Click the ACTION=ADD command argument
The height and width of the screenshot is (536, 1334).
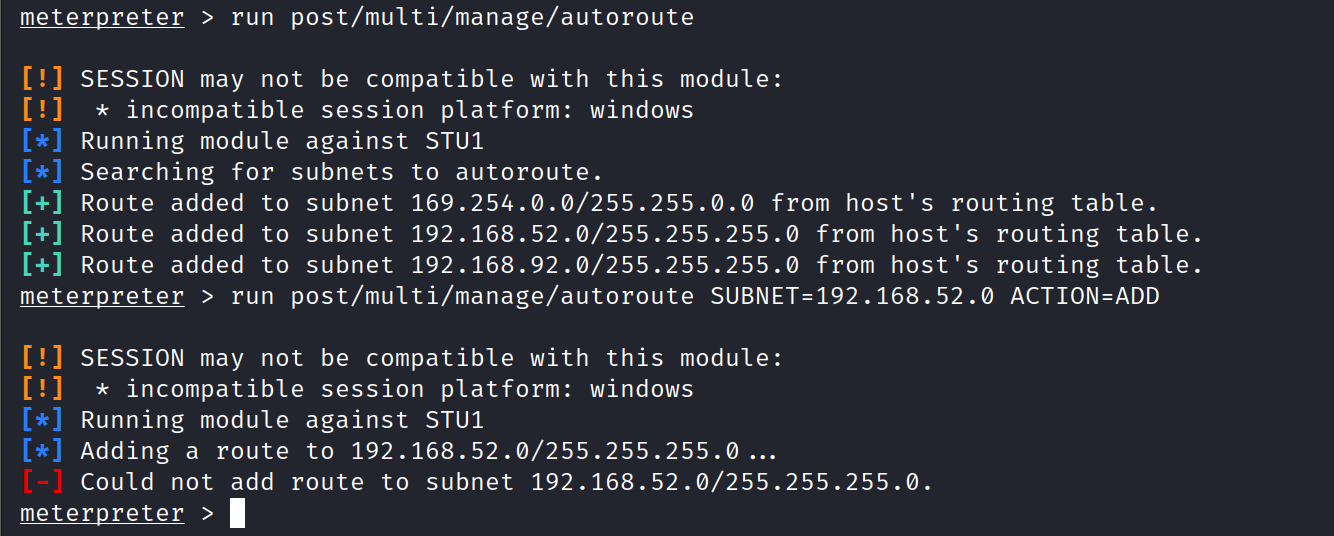1084,296
